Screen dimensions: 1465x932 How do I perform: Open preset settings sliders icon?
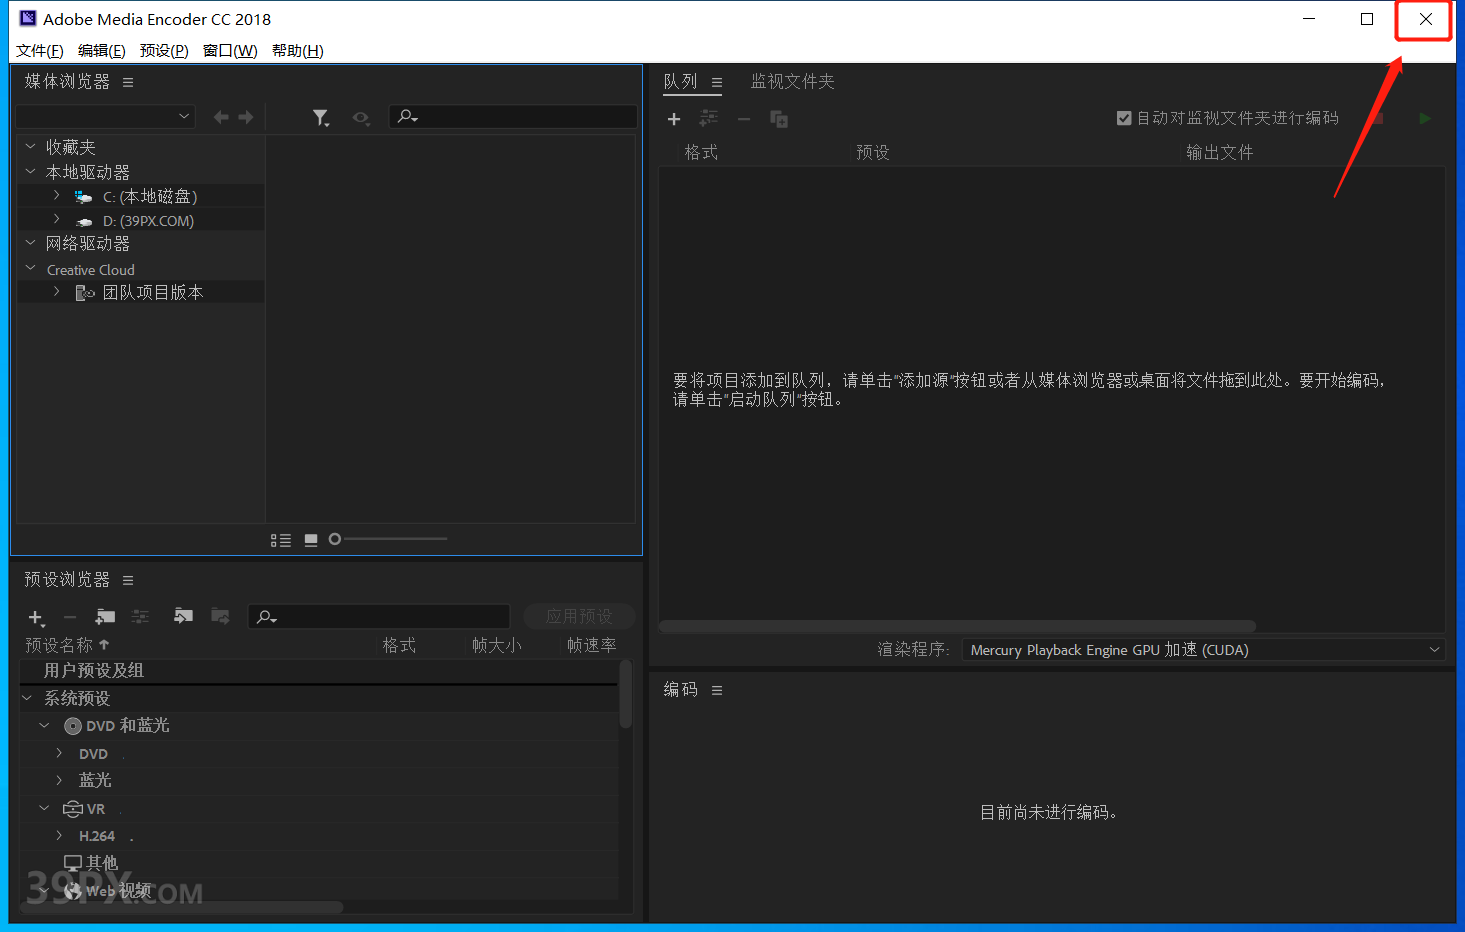coord(140,617)
